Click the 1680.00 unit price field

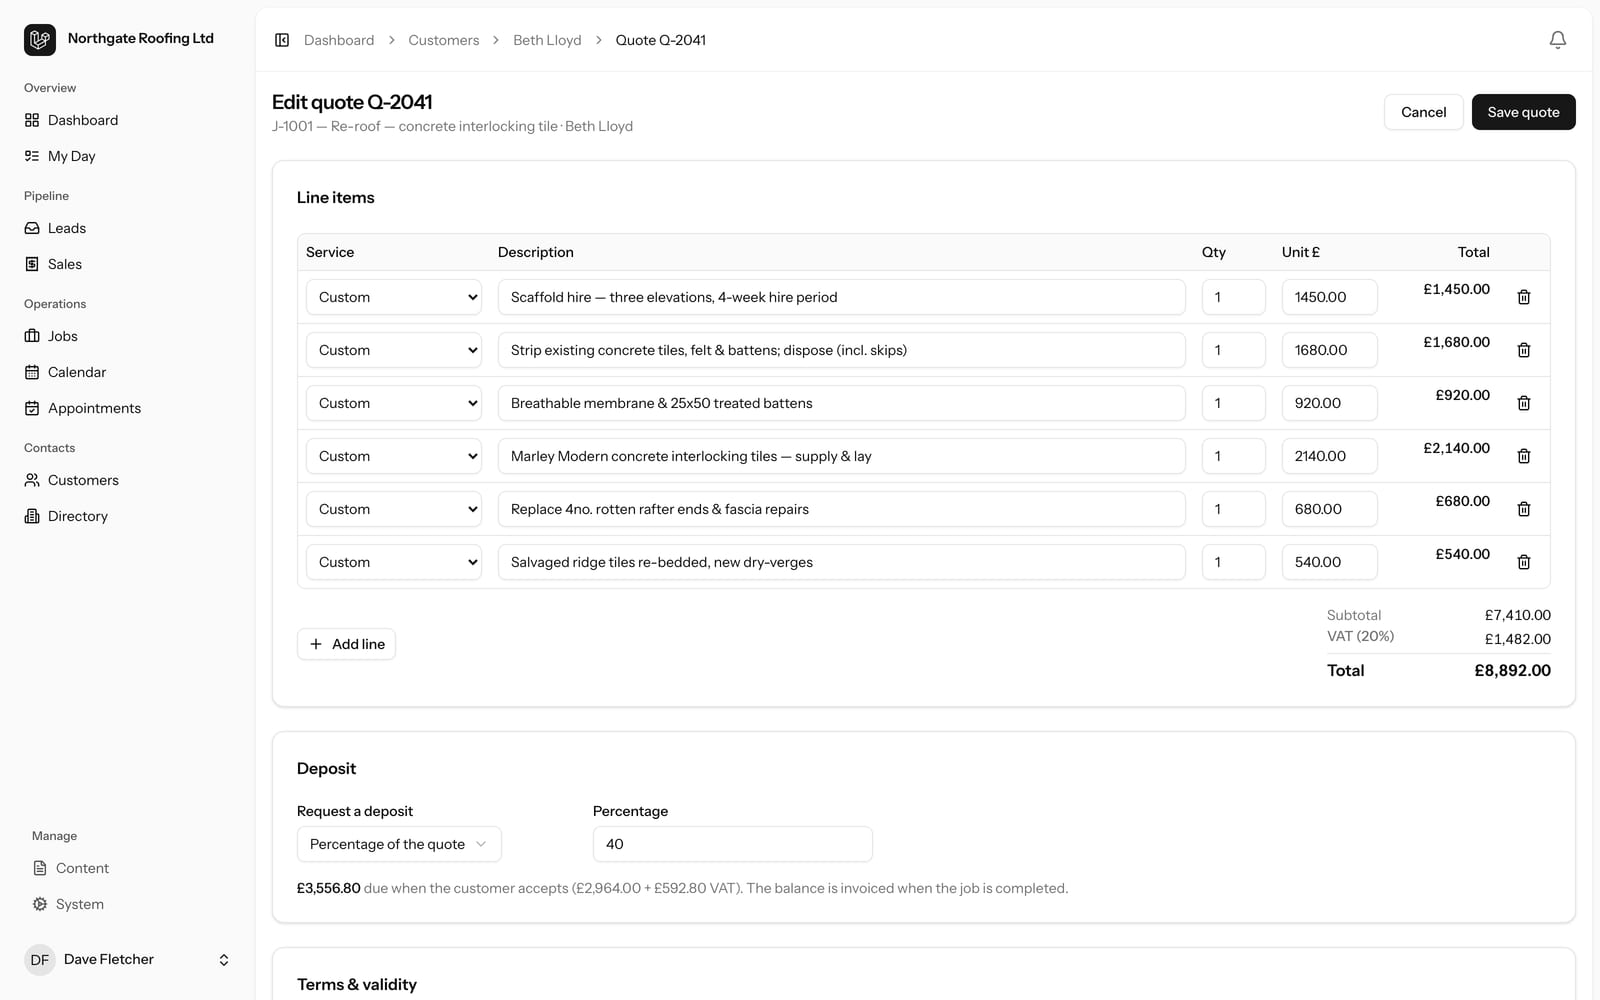coord(1330,350)
